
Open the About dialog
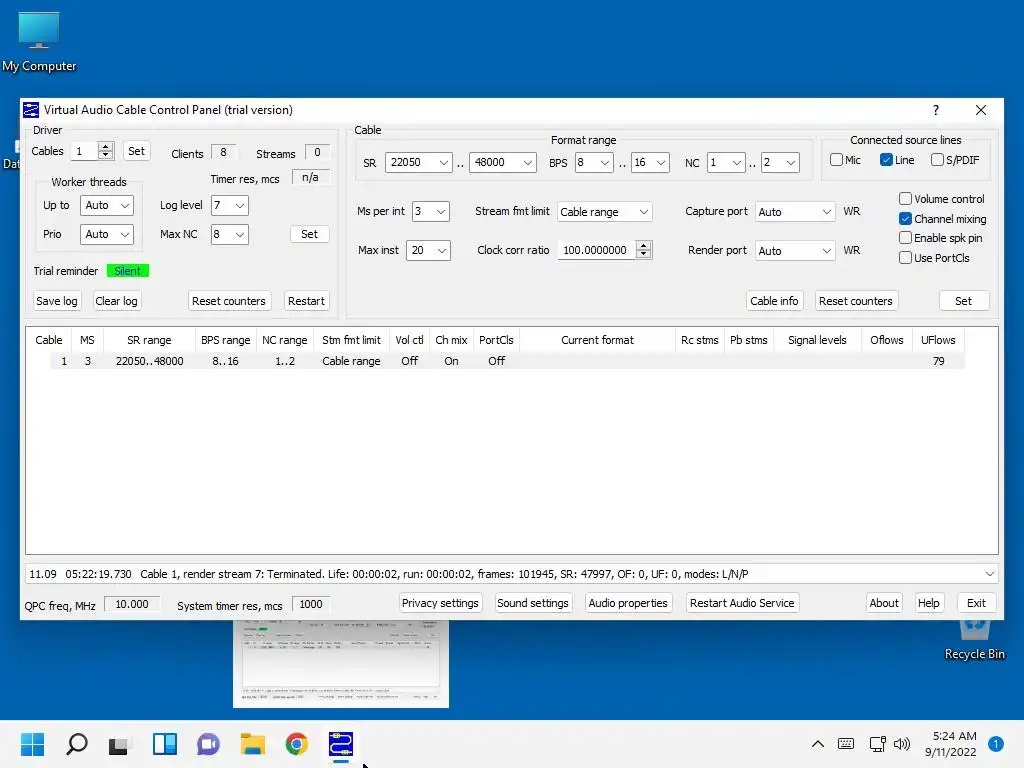(x=884, y=603)
